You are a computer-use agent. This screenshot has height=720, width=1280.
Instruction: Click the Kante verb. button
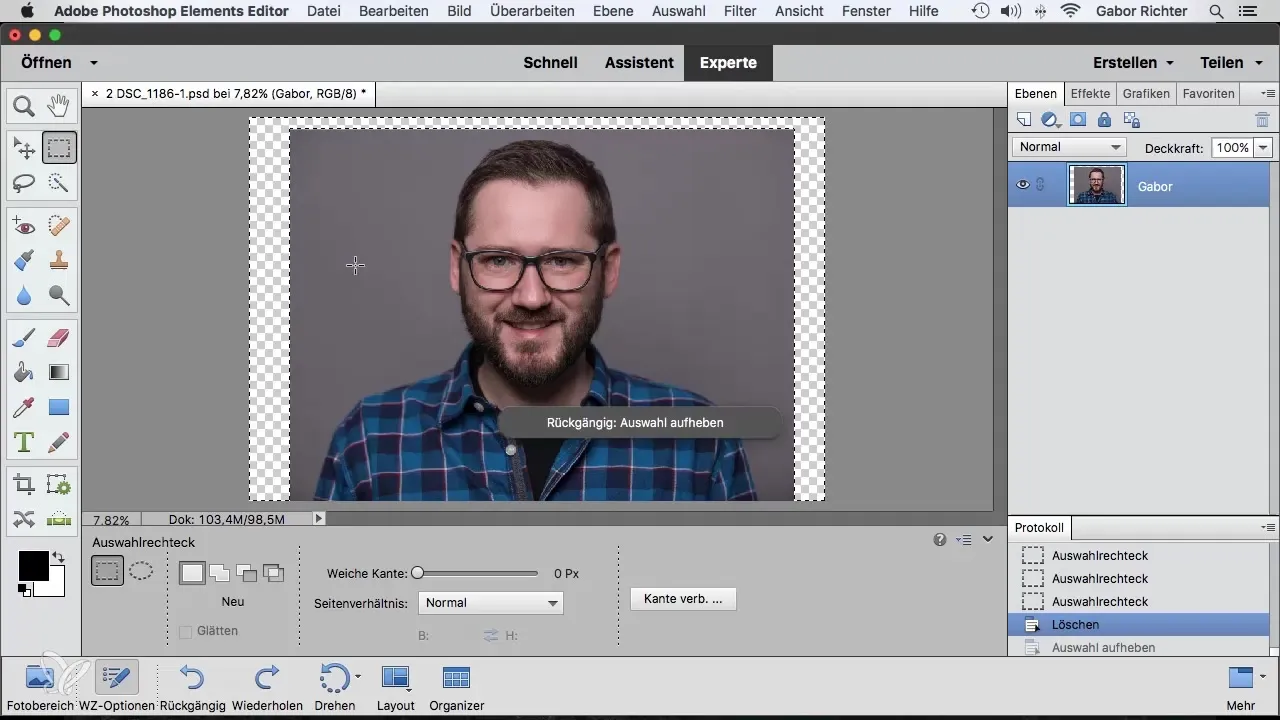[683, 599]
